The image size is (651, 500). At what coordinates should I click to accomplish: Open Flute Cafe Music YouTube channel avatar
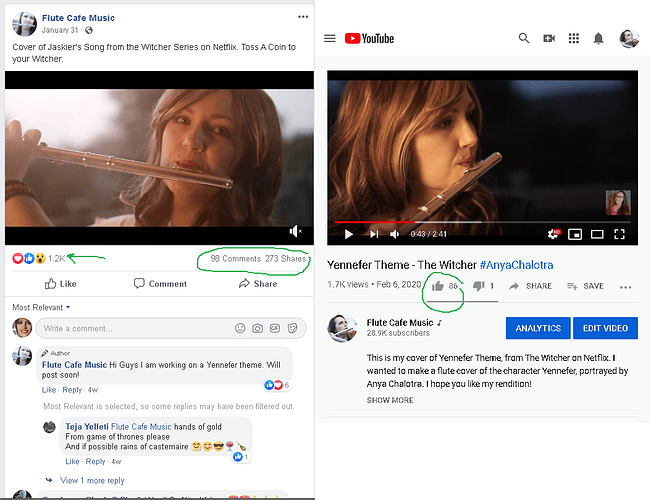point(342,328)
